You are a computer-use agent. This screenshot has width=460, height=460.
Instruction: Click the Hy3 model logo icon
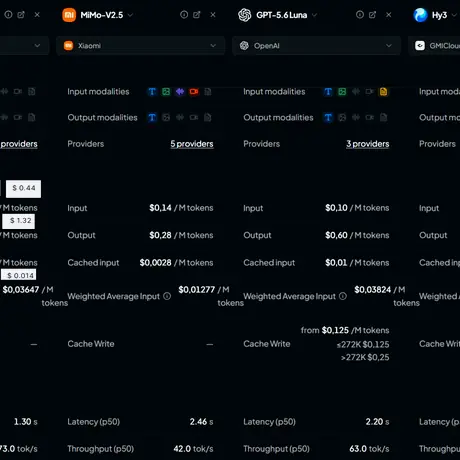point(420,15)
